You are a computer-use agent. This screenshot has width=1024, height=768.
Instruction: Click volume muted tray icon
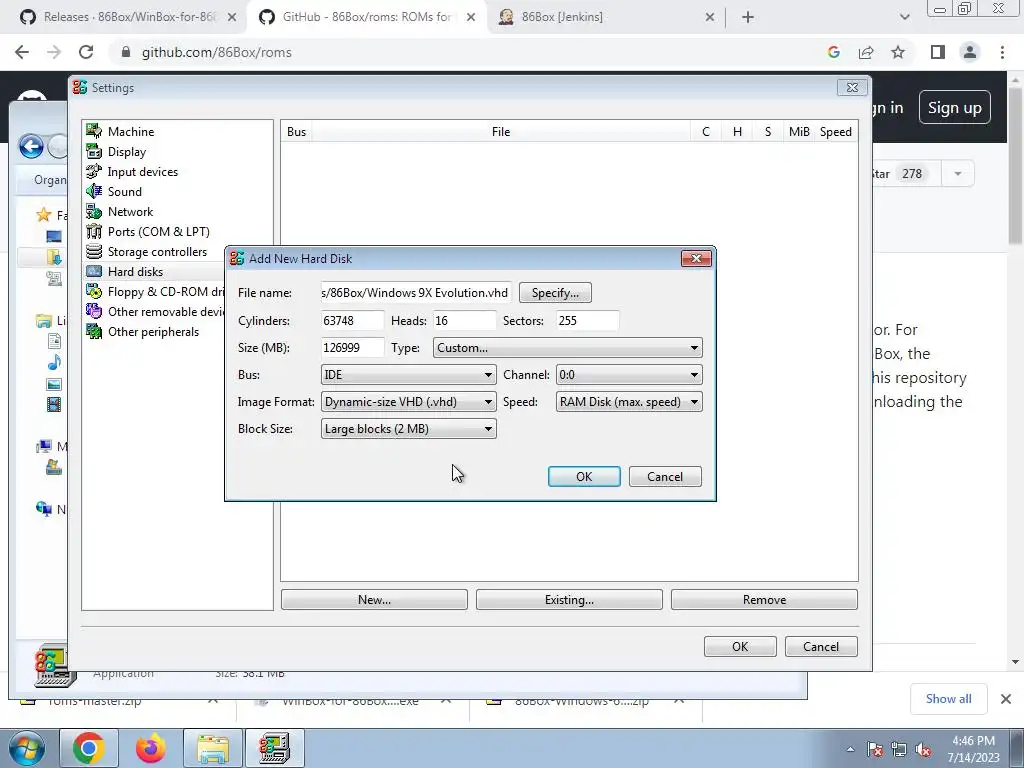click(923, 750)
